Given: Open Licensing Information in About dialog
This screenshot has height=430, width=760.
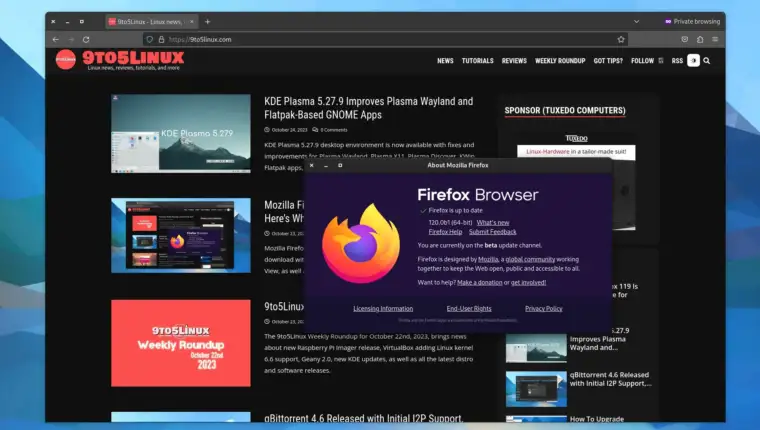Looking at the screenshot, I should click(x=383, y=308).
